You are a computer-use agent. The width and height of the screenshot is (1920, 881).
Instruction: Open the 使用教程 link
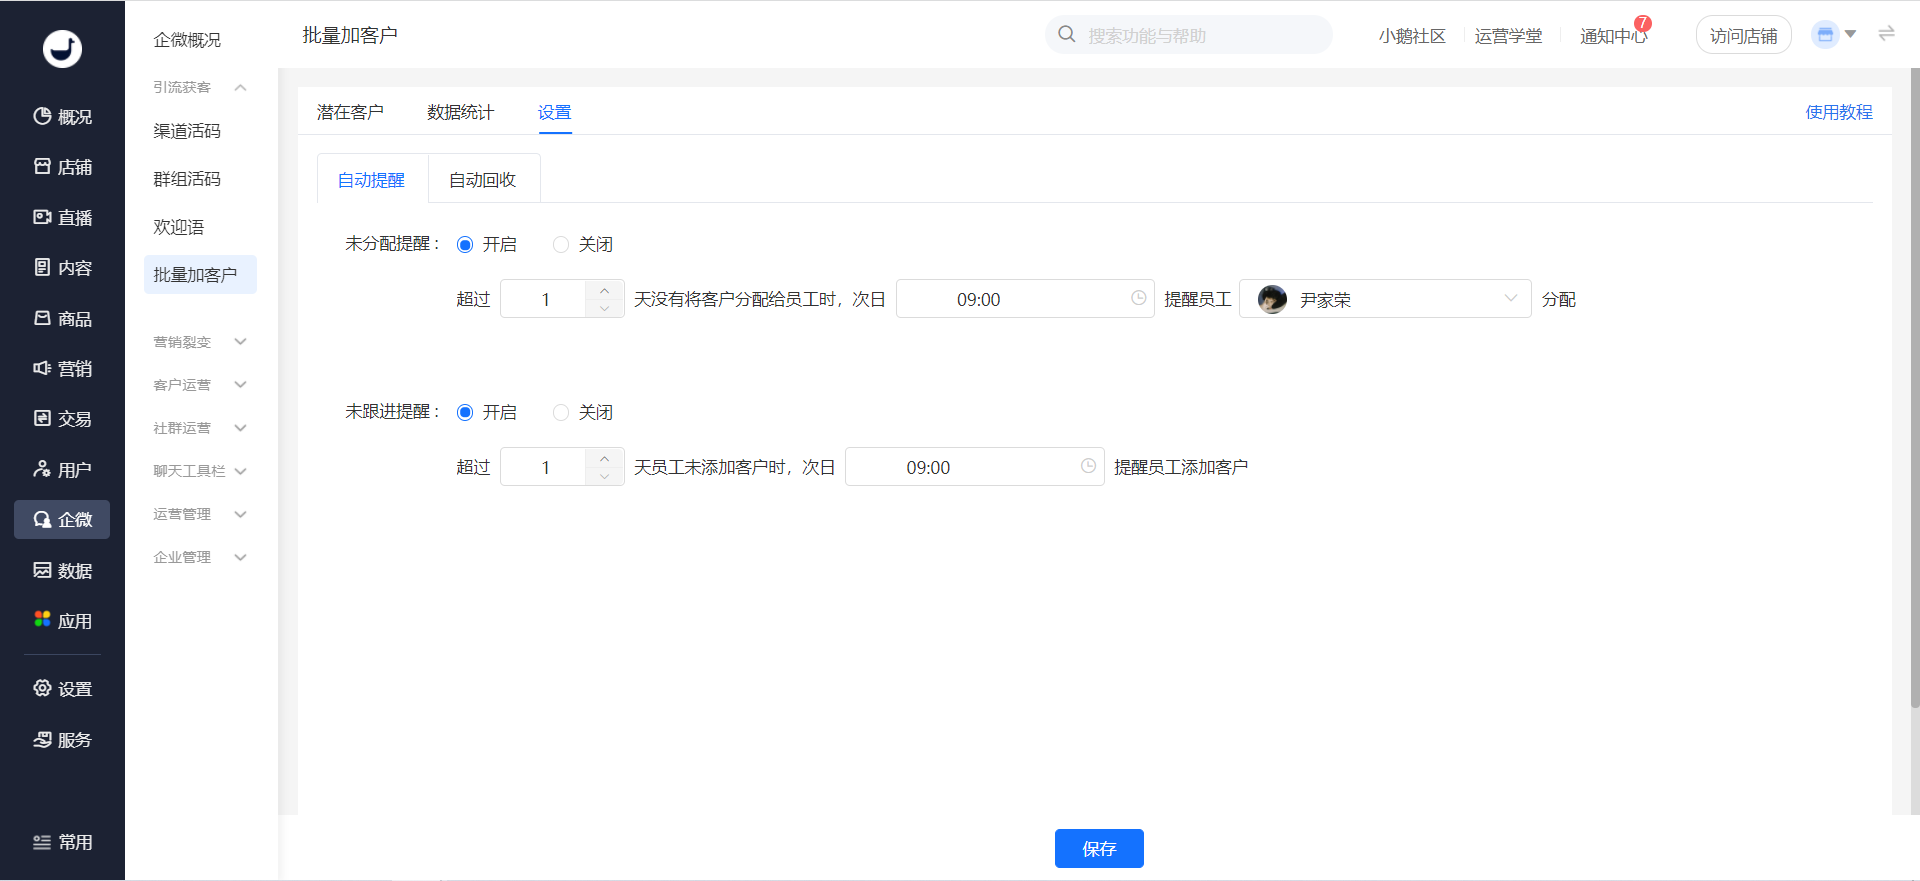tap(1838, 112)
